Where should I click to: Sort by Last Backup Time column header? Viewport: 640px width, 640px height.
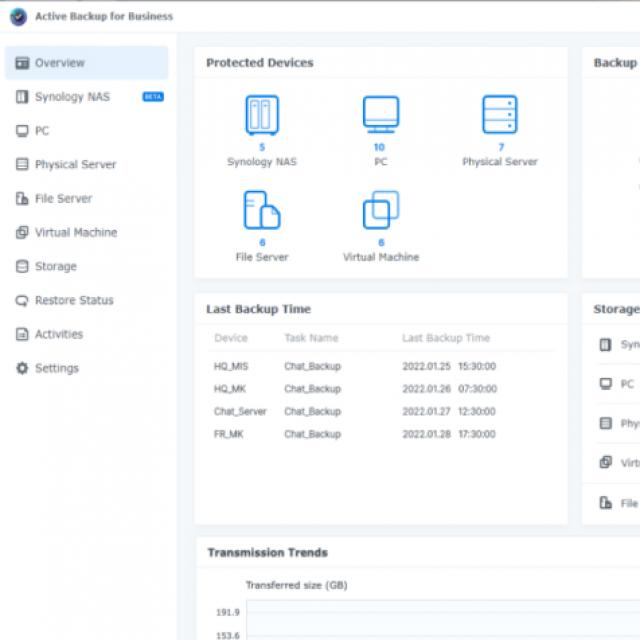446,338
